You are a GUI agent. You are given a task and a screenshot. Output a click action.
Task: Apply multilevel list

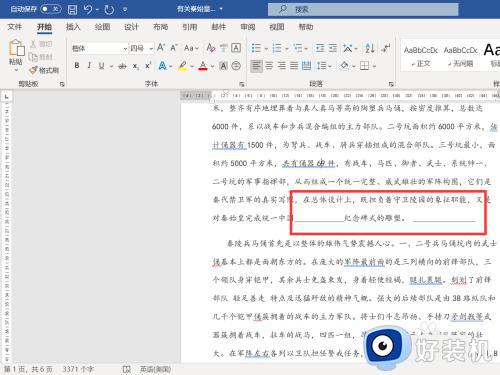[x=298, y=48]
